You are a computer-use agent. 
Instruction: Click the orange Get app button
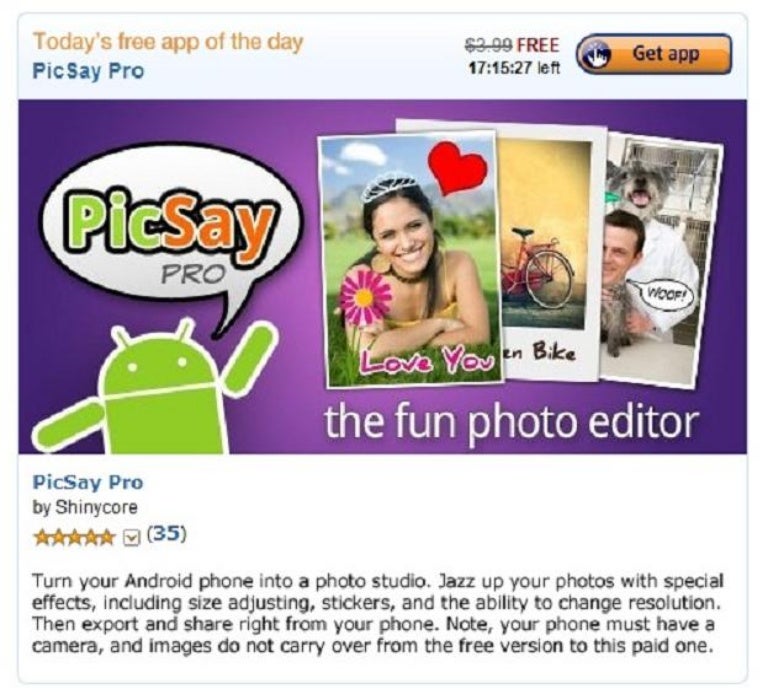[654, 54]
